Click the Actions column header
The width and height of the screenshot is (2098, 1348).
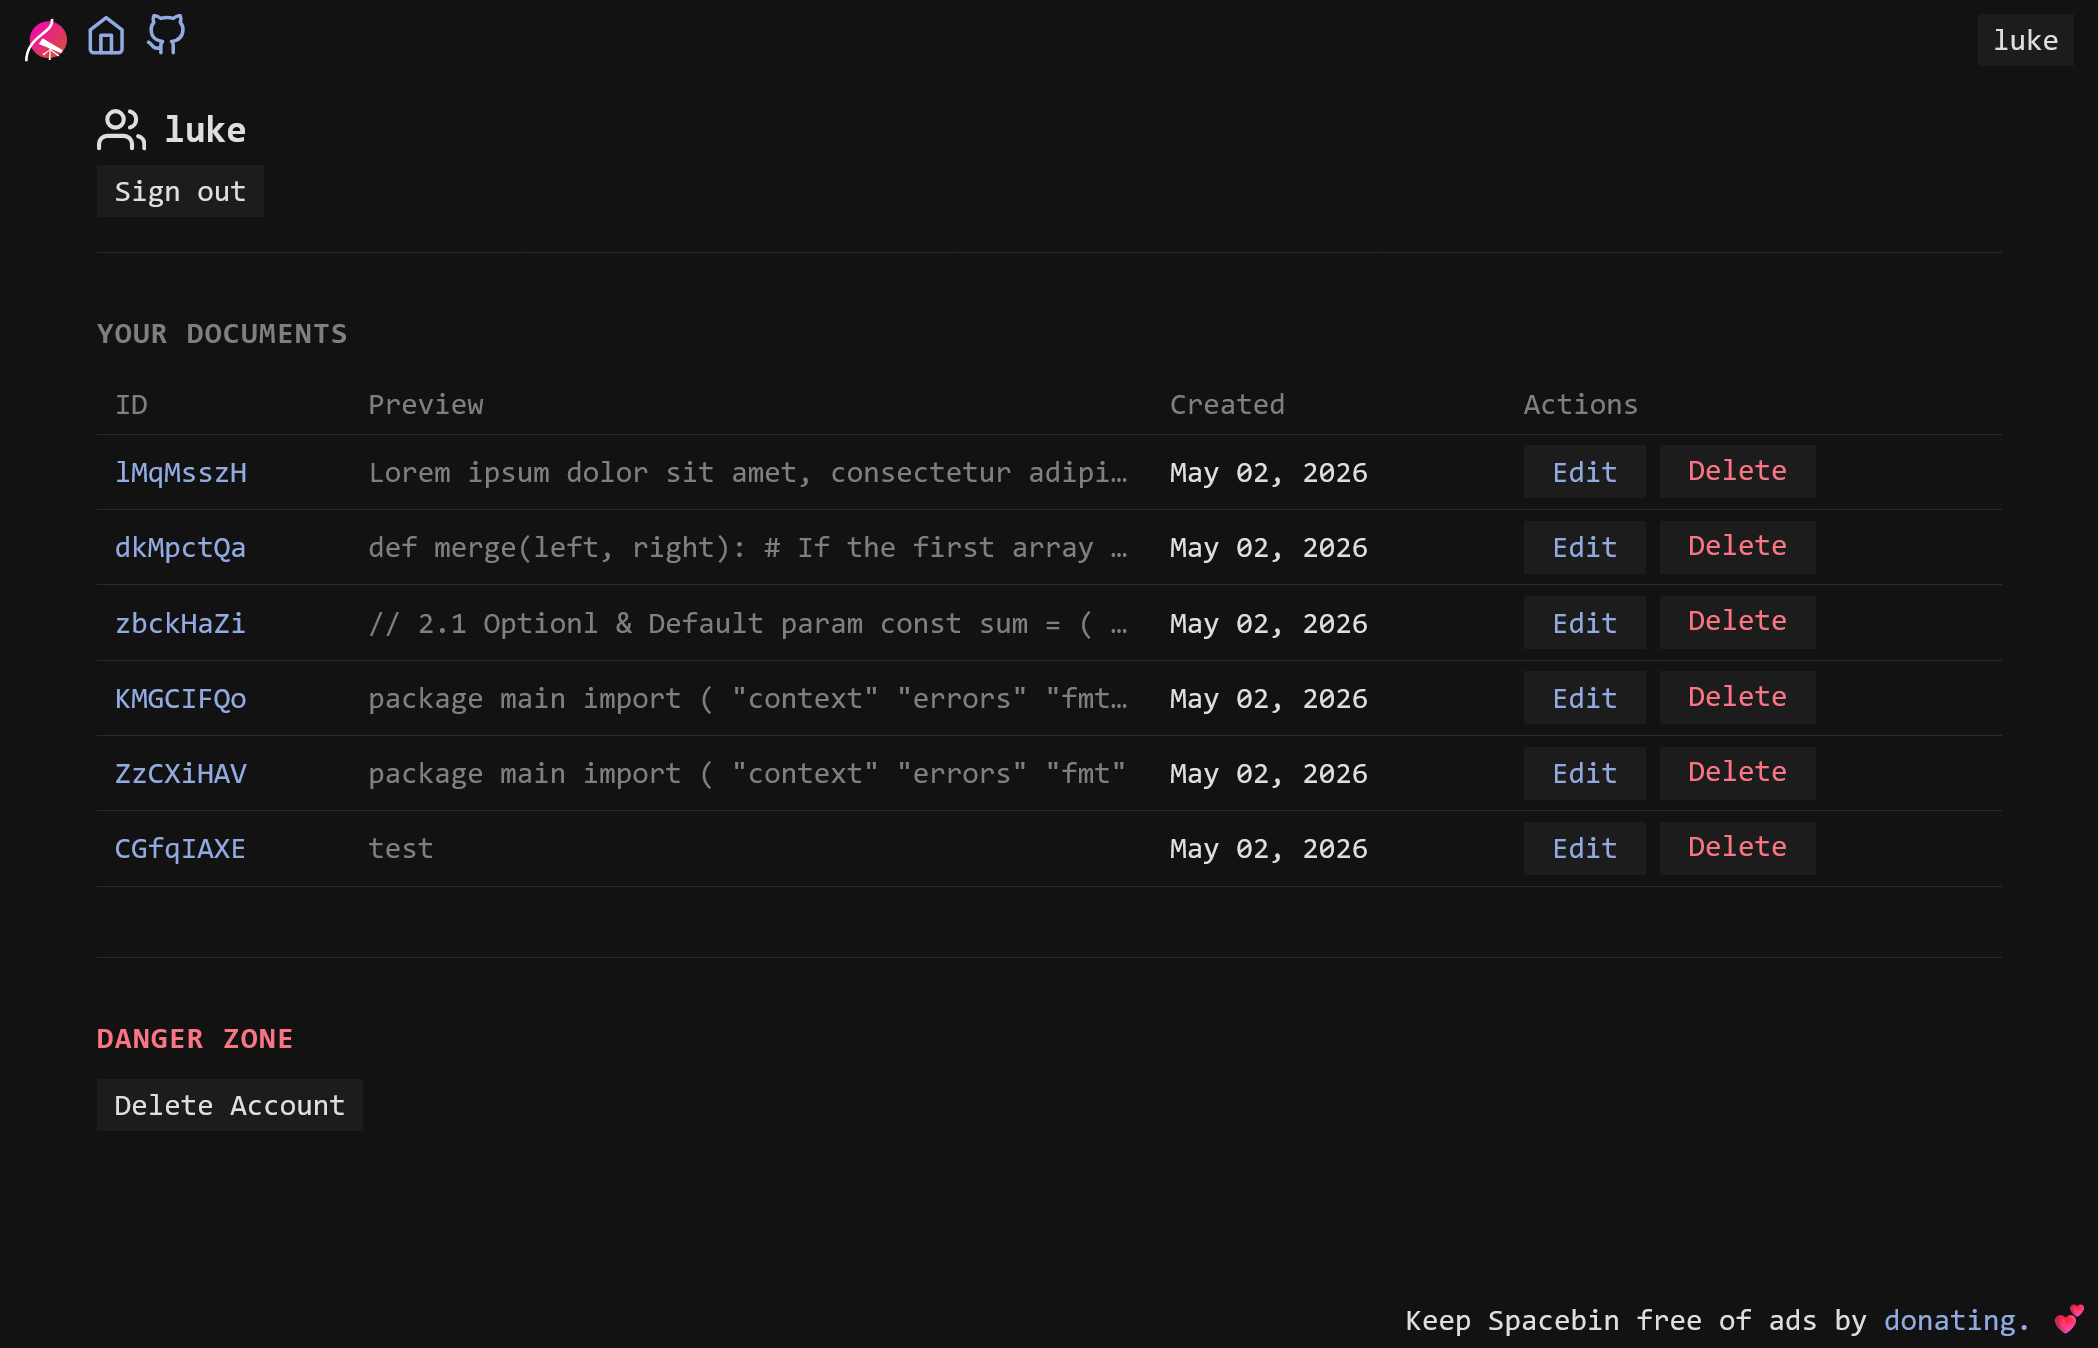1580,404
